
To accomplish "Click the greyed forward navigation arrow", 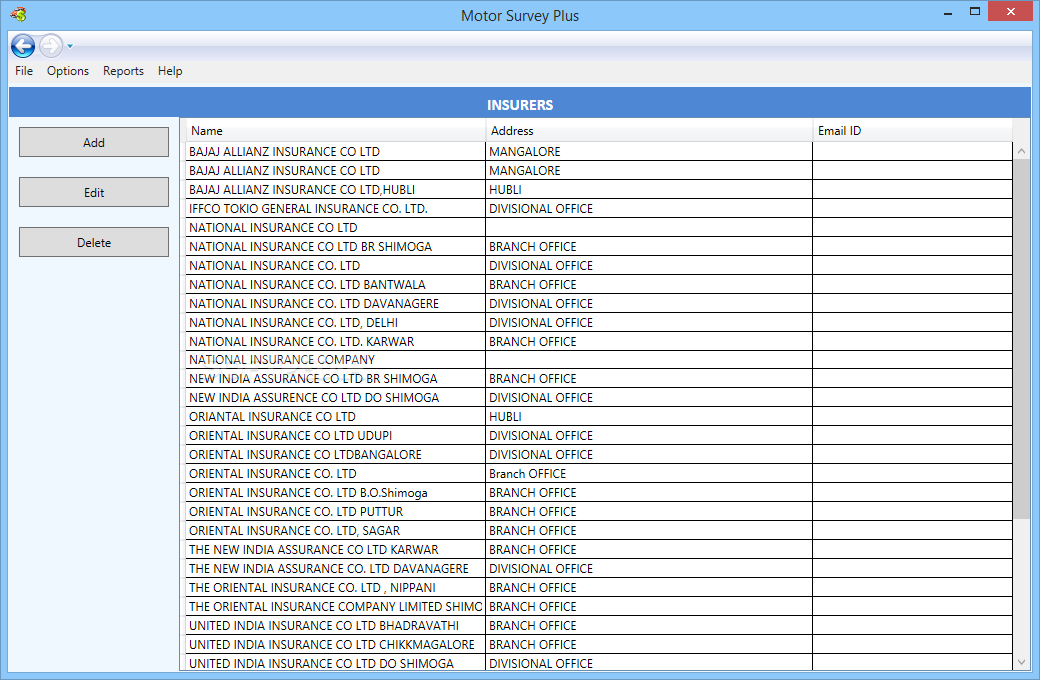I will [x=51, y=46].
